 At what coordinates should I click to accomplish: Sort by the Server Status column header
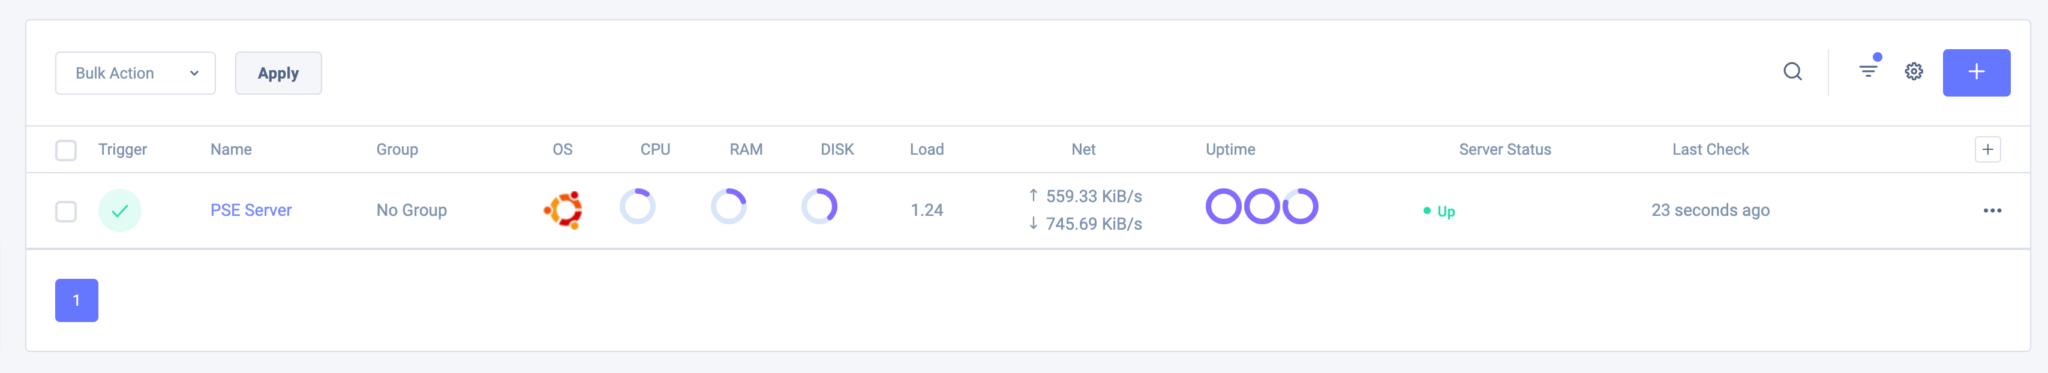click(1505, 149)
